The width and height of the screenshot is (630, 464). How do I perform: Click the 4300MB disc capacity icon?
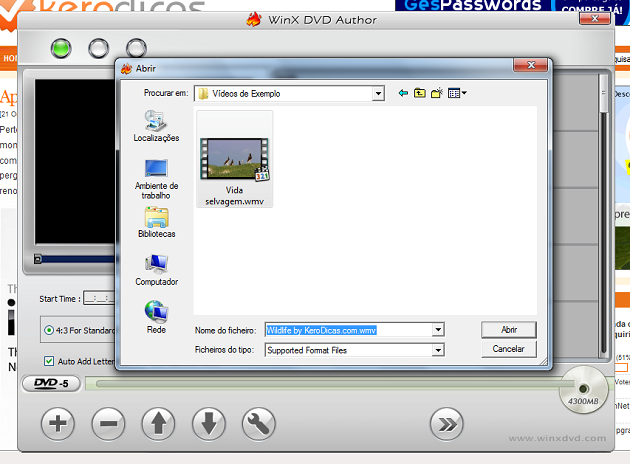click(x=583, y=390)
